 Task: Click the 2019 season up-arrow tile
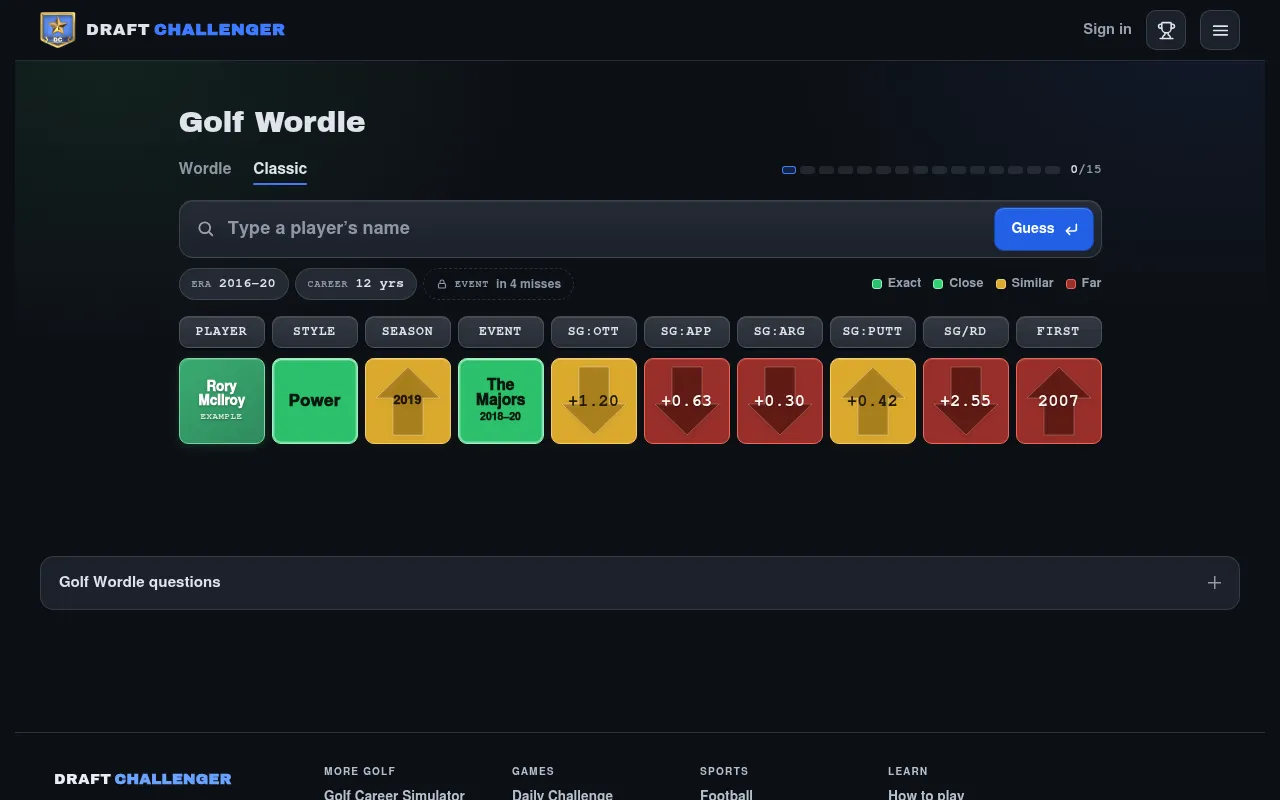coord(408,401)
